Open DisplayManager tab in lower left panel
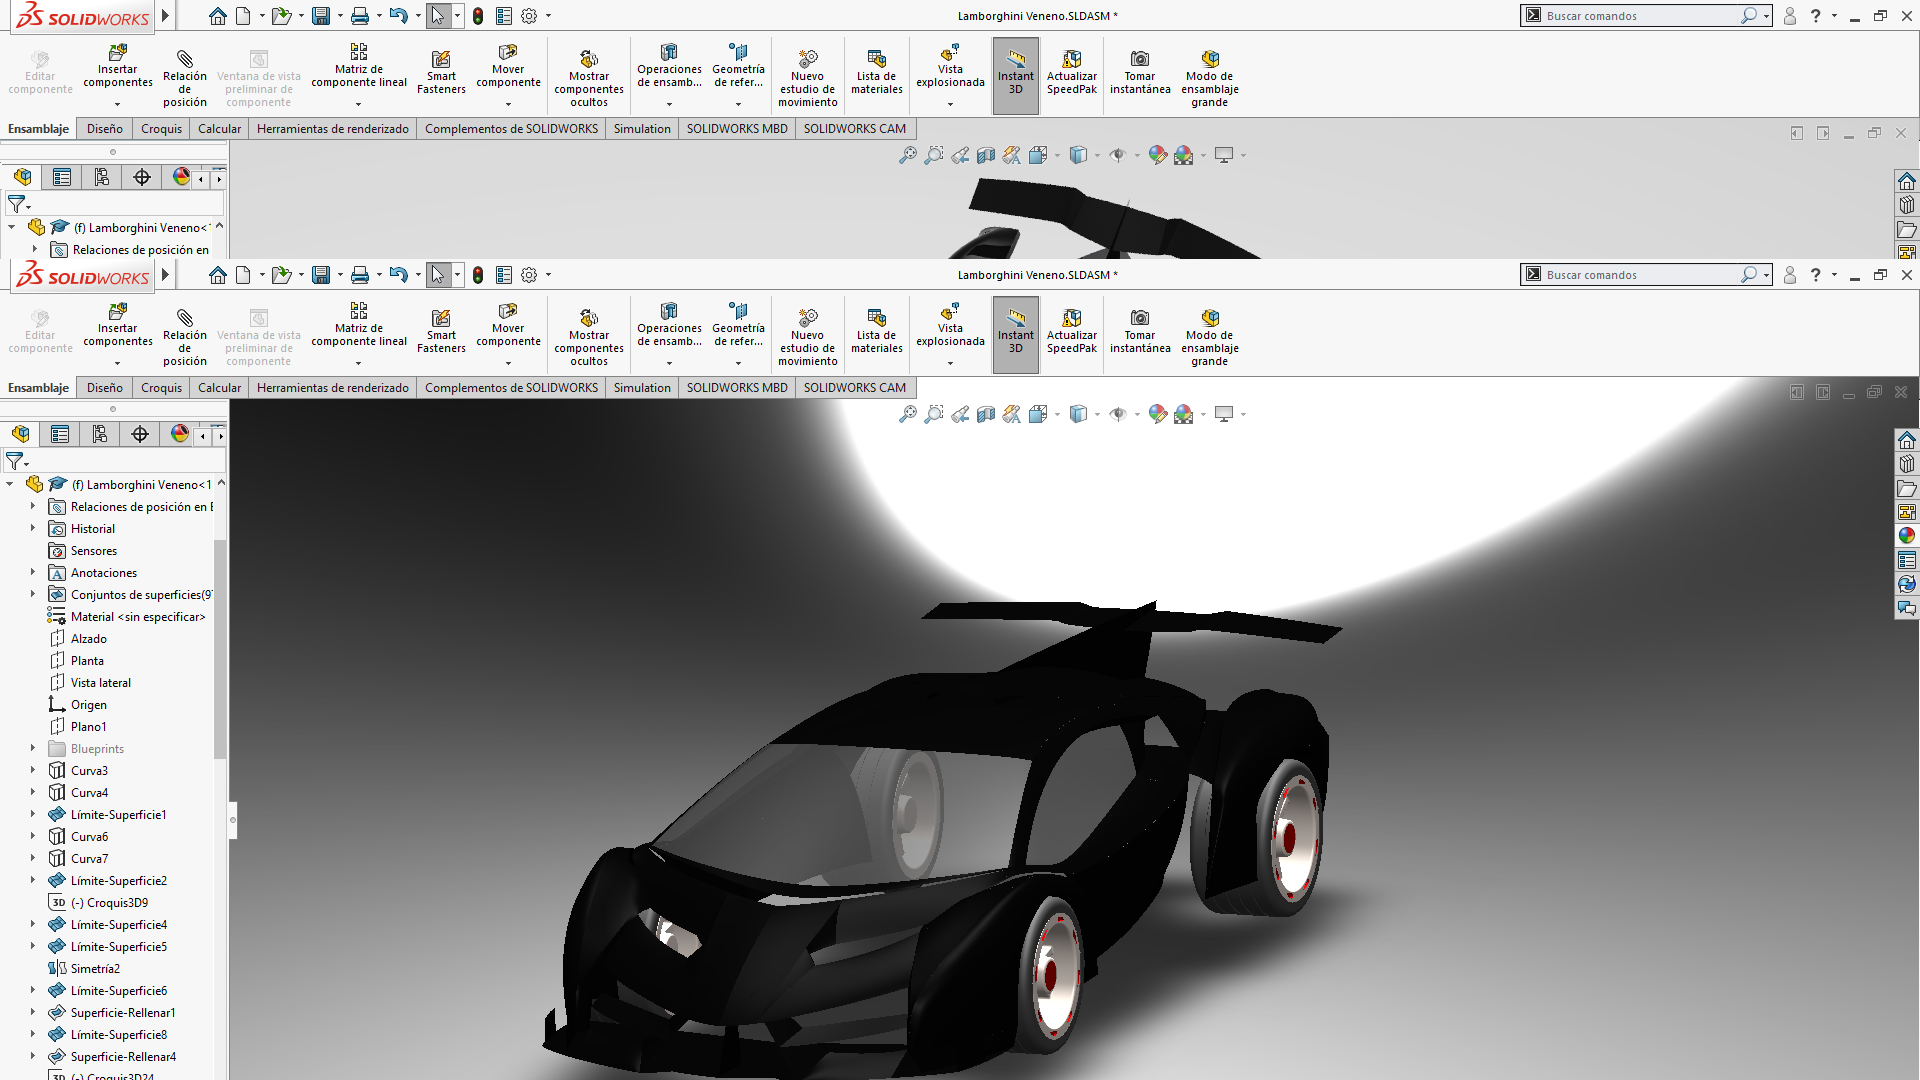Viewport: 1920px width, 1080px height. [180, 434]
